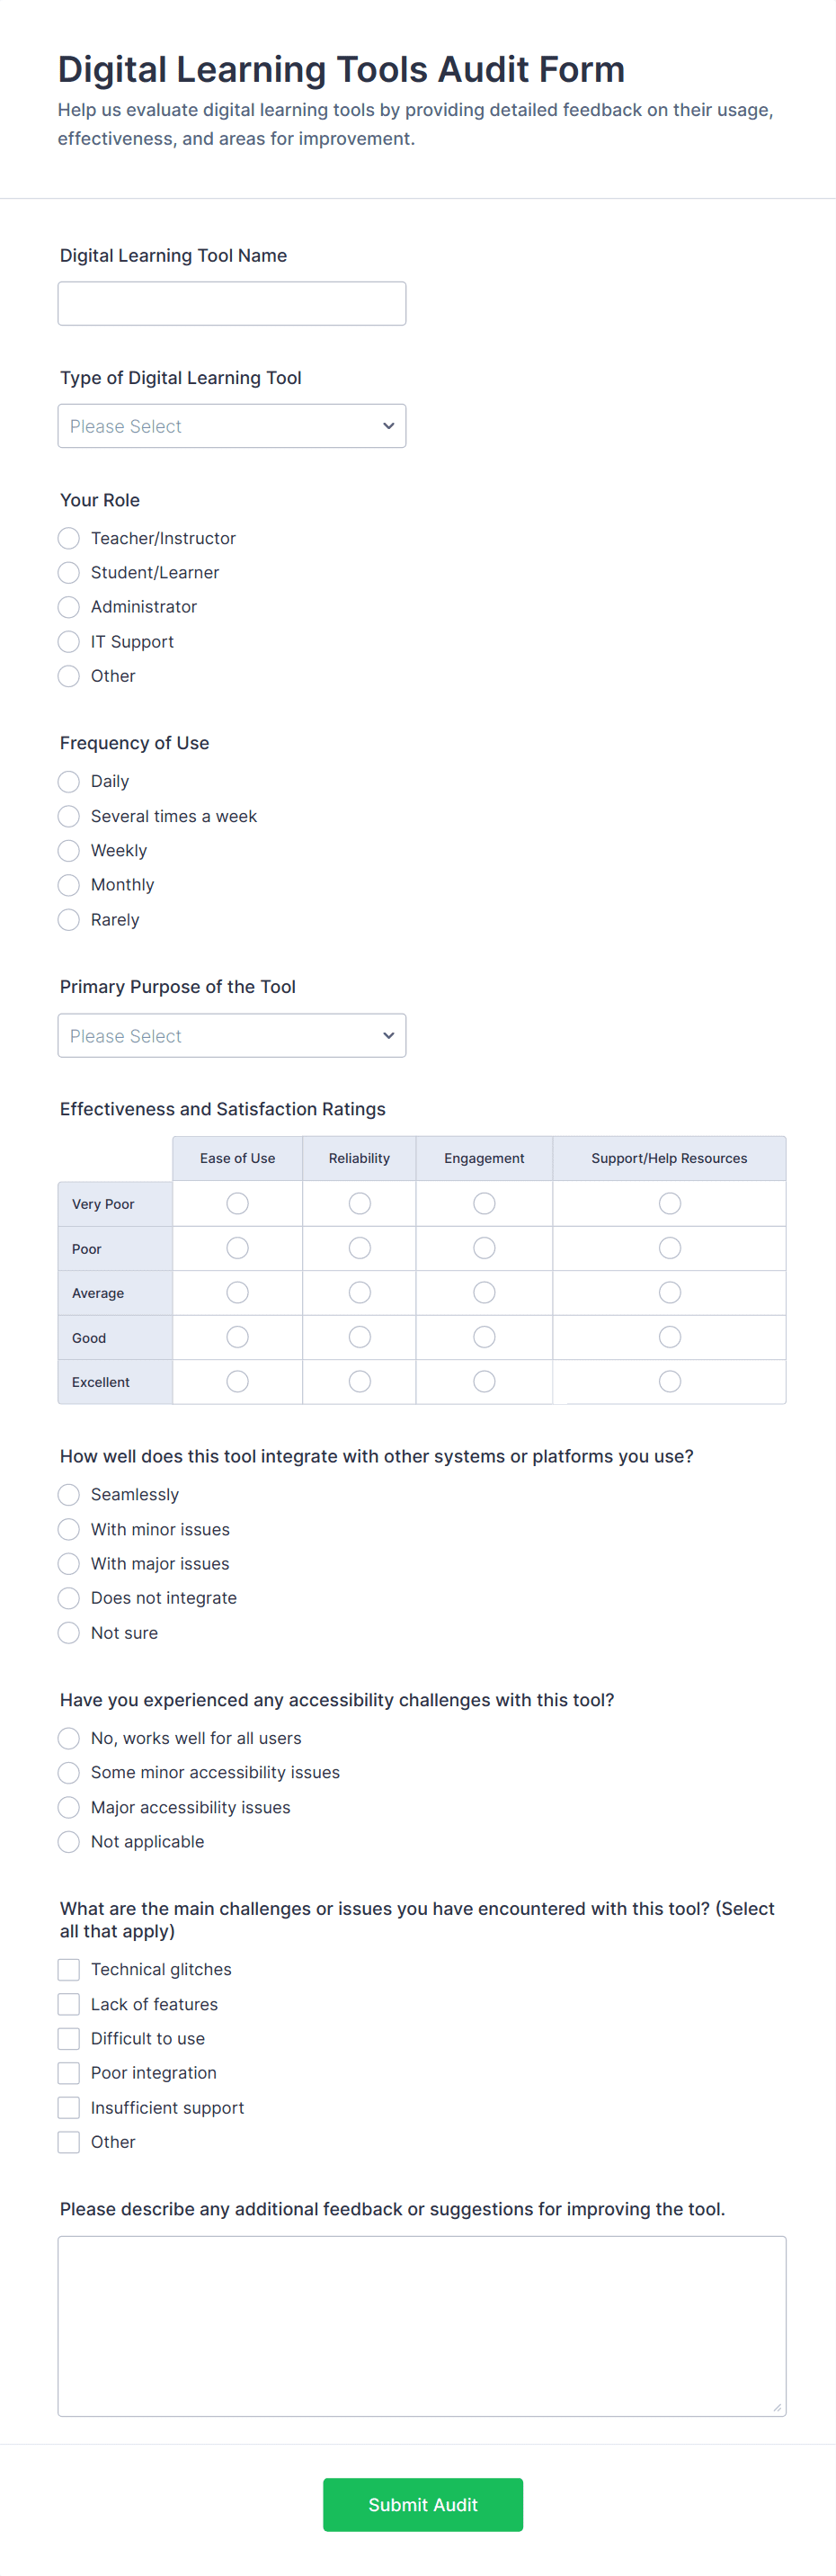Screen dimensions: 836x2576
Task: Click the additional feedback text area
Action: pyautogui.click(x=421, y=2326)
